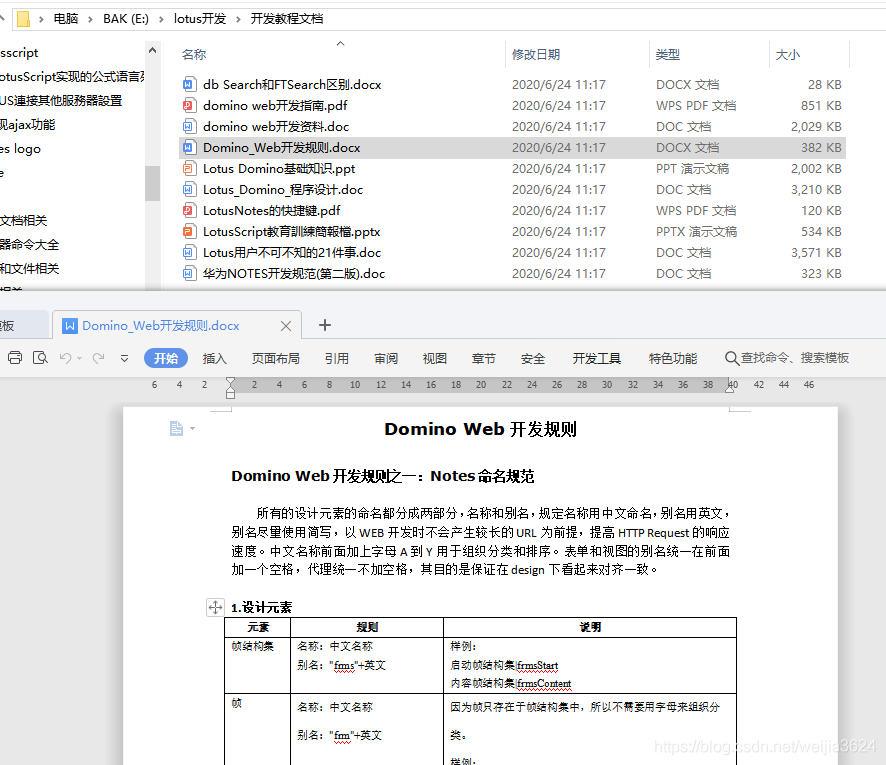Select the file name 华为NOTES开发规范(第二版).doc
The height and width of the screenshot is (765, 886).
pos(294,273)
